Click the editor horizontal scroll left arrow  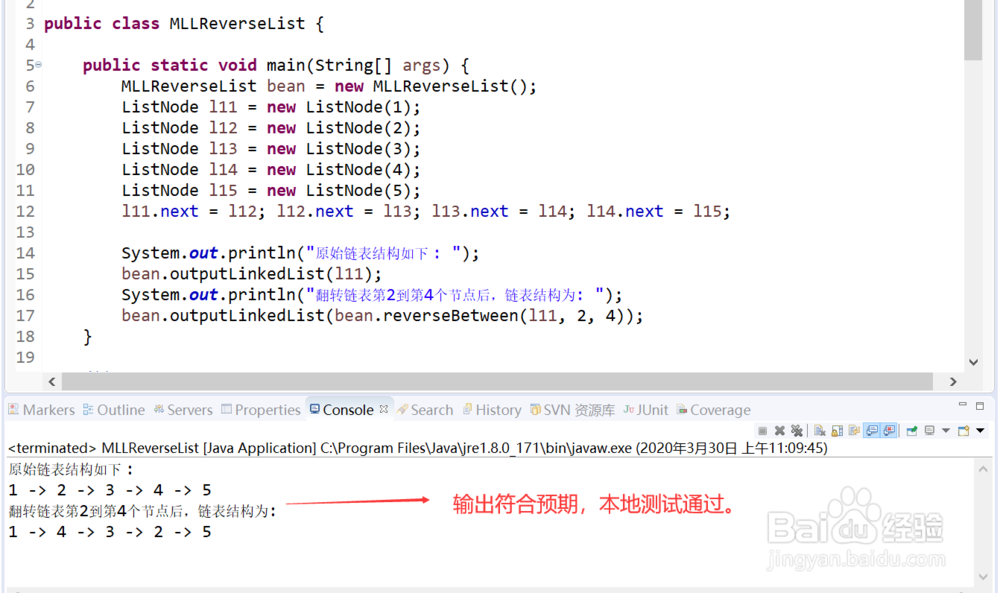[52, 381]
